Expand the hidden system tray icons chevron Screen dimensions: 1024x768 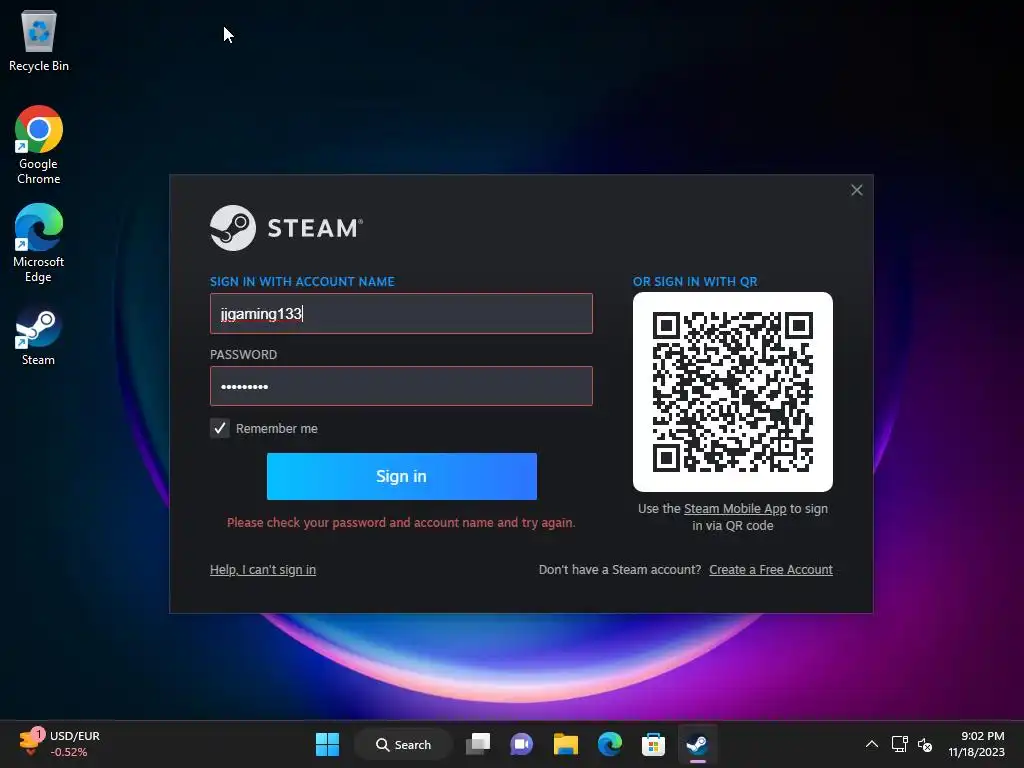pos(872,744)
